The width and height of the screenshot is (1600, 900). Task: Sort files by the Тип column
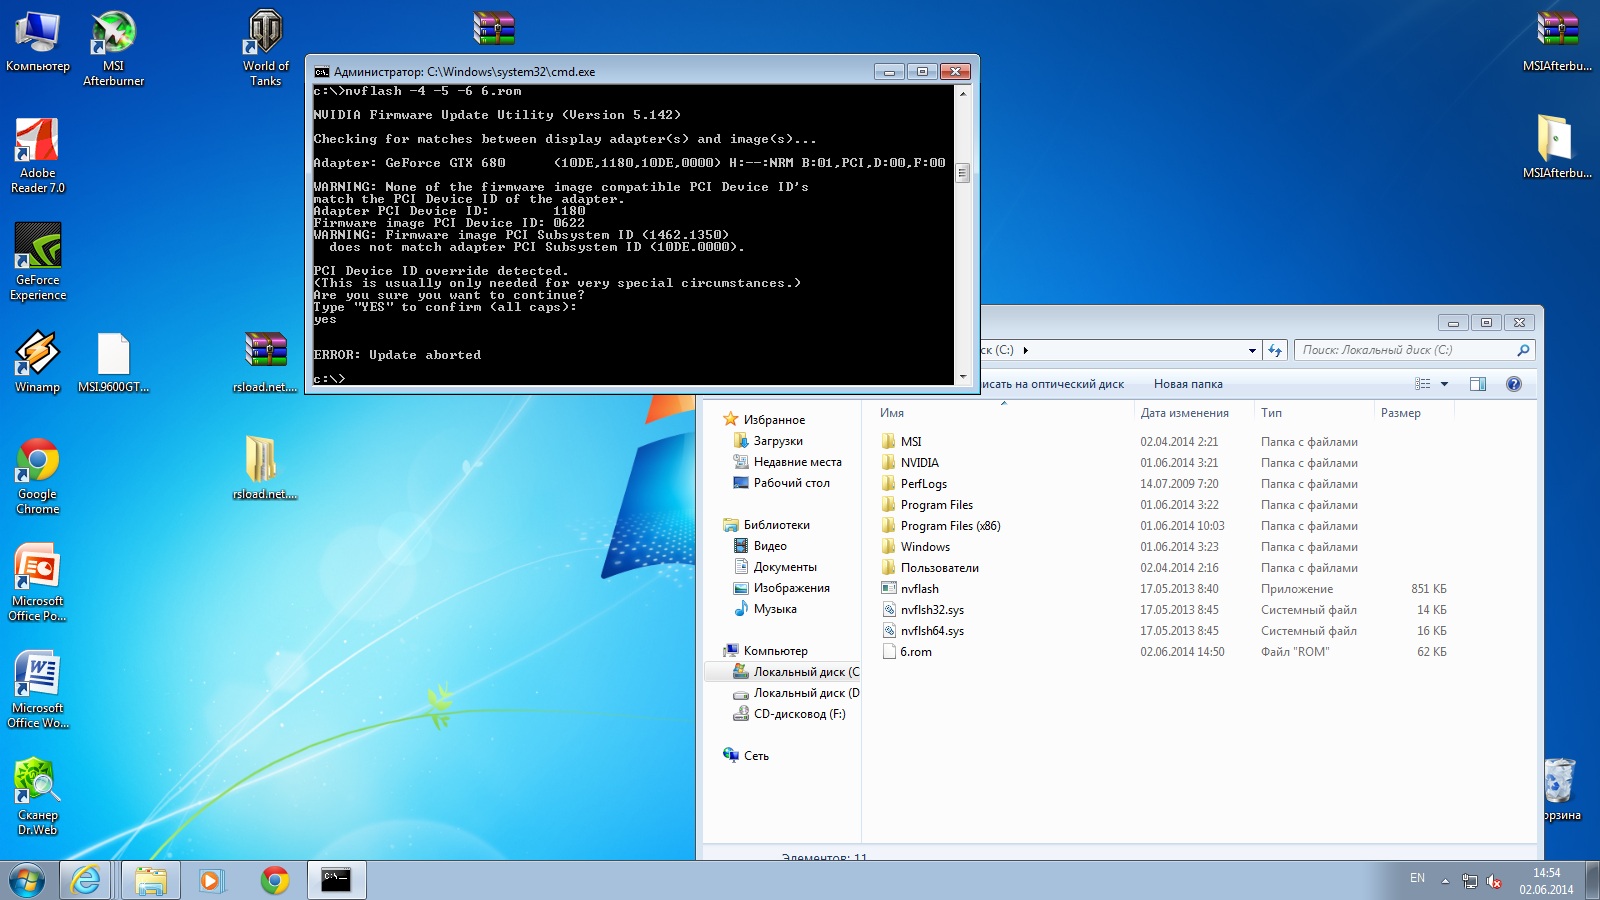[x=1312, y=413]
